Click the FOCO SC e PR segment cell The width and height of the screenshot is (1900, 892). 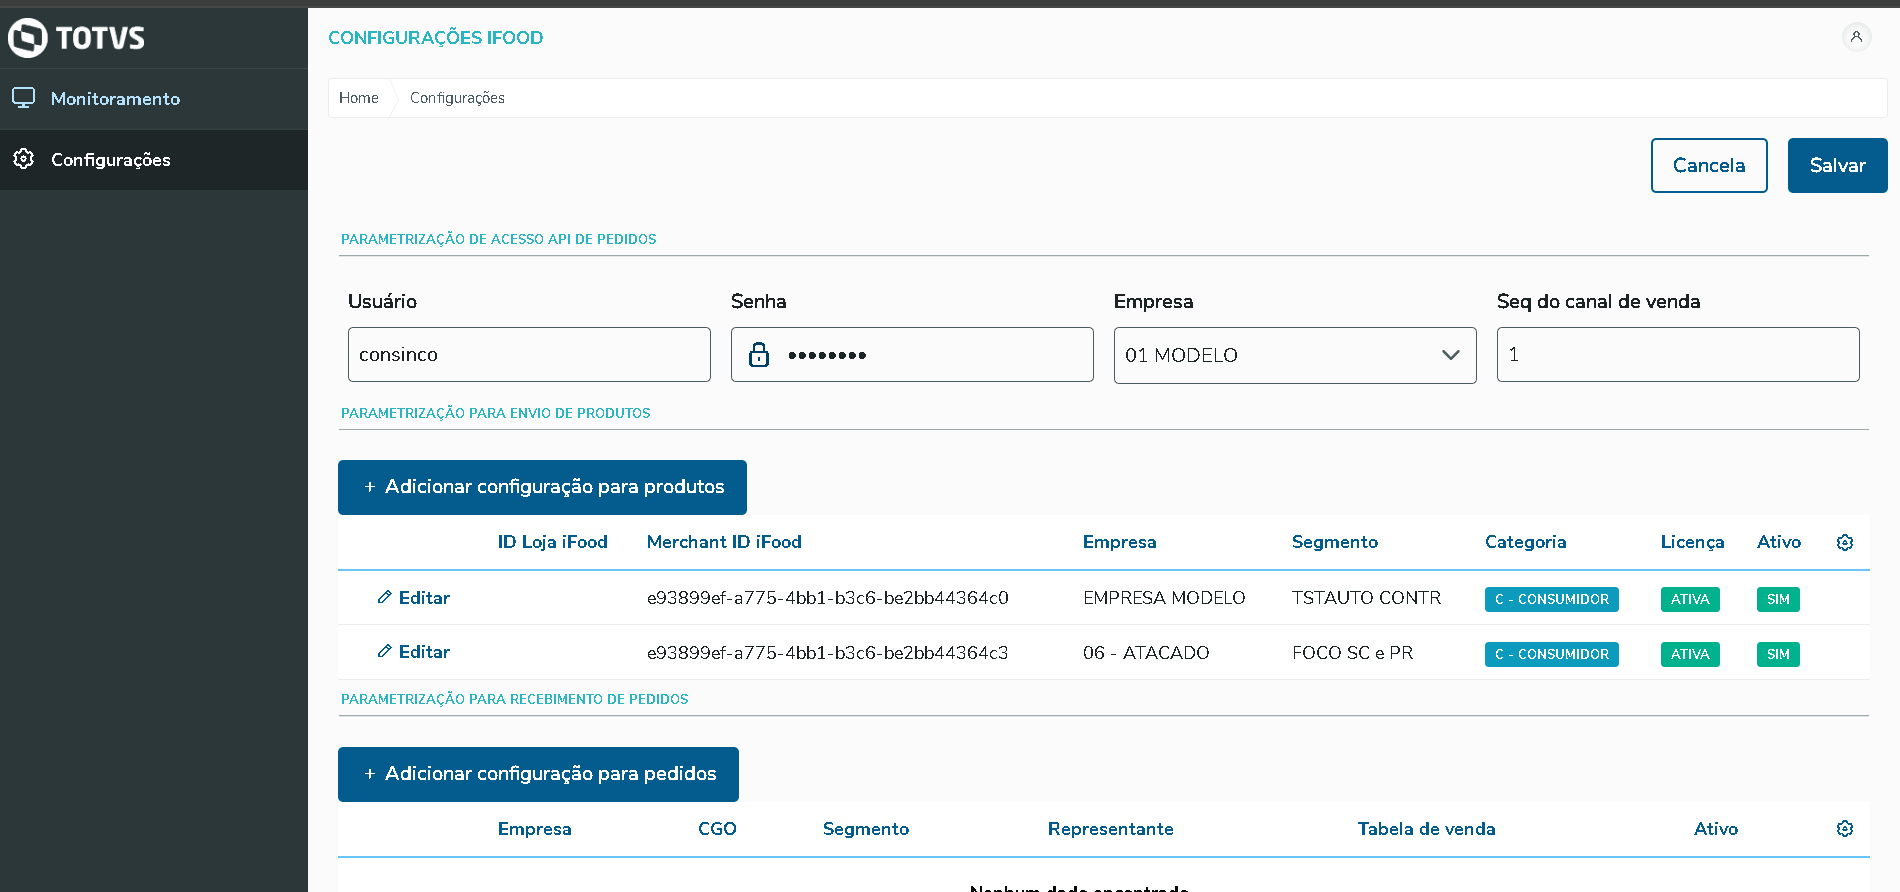[1352, 653]
